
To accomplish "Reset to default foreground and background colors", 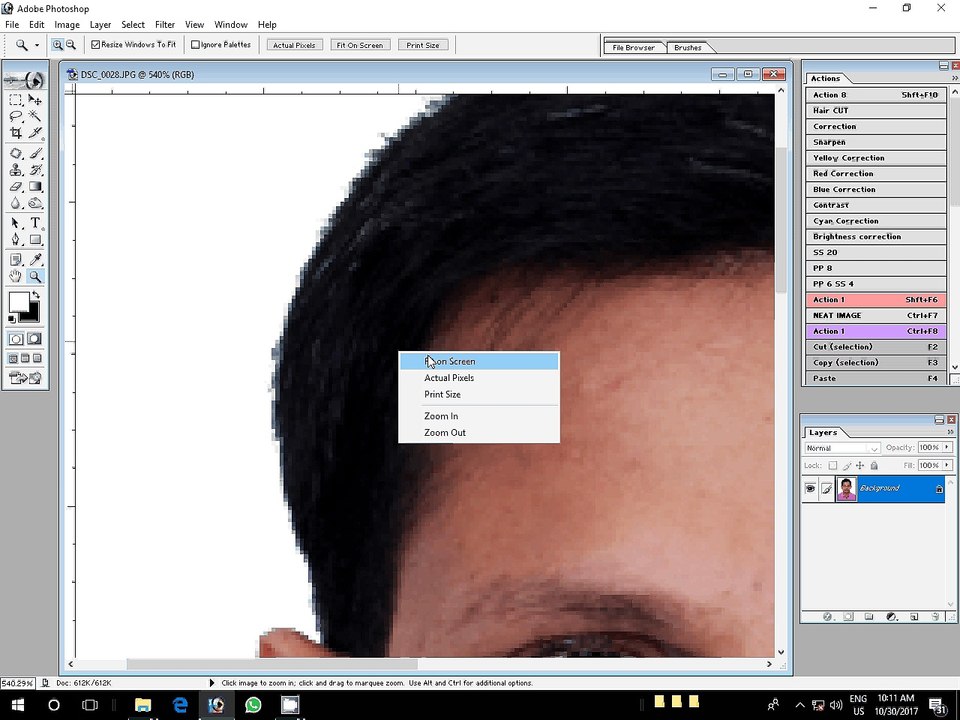I will 12,319.
